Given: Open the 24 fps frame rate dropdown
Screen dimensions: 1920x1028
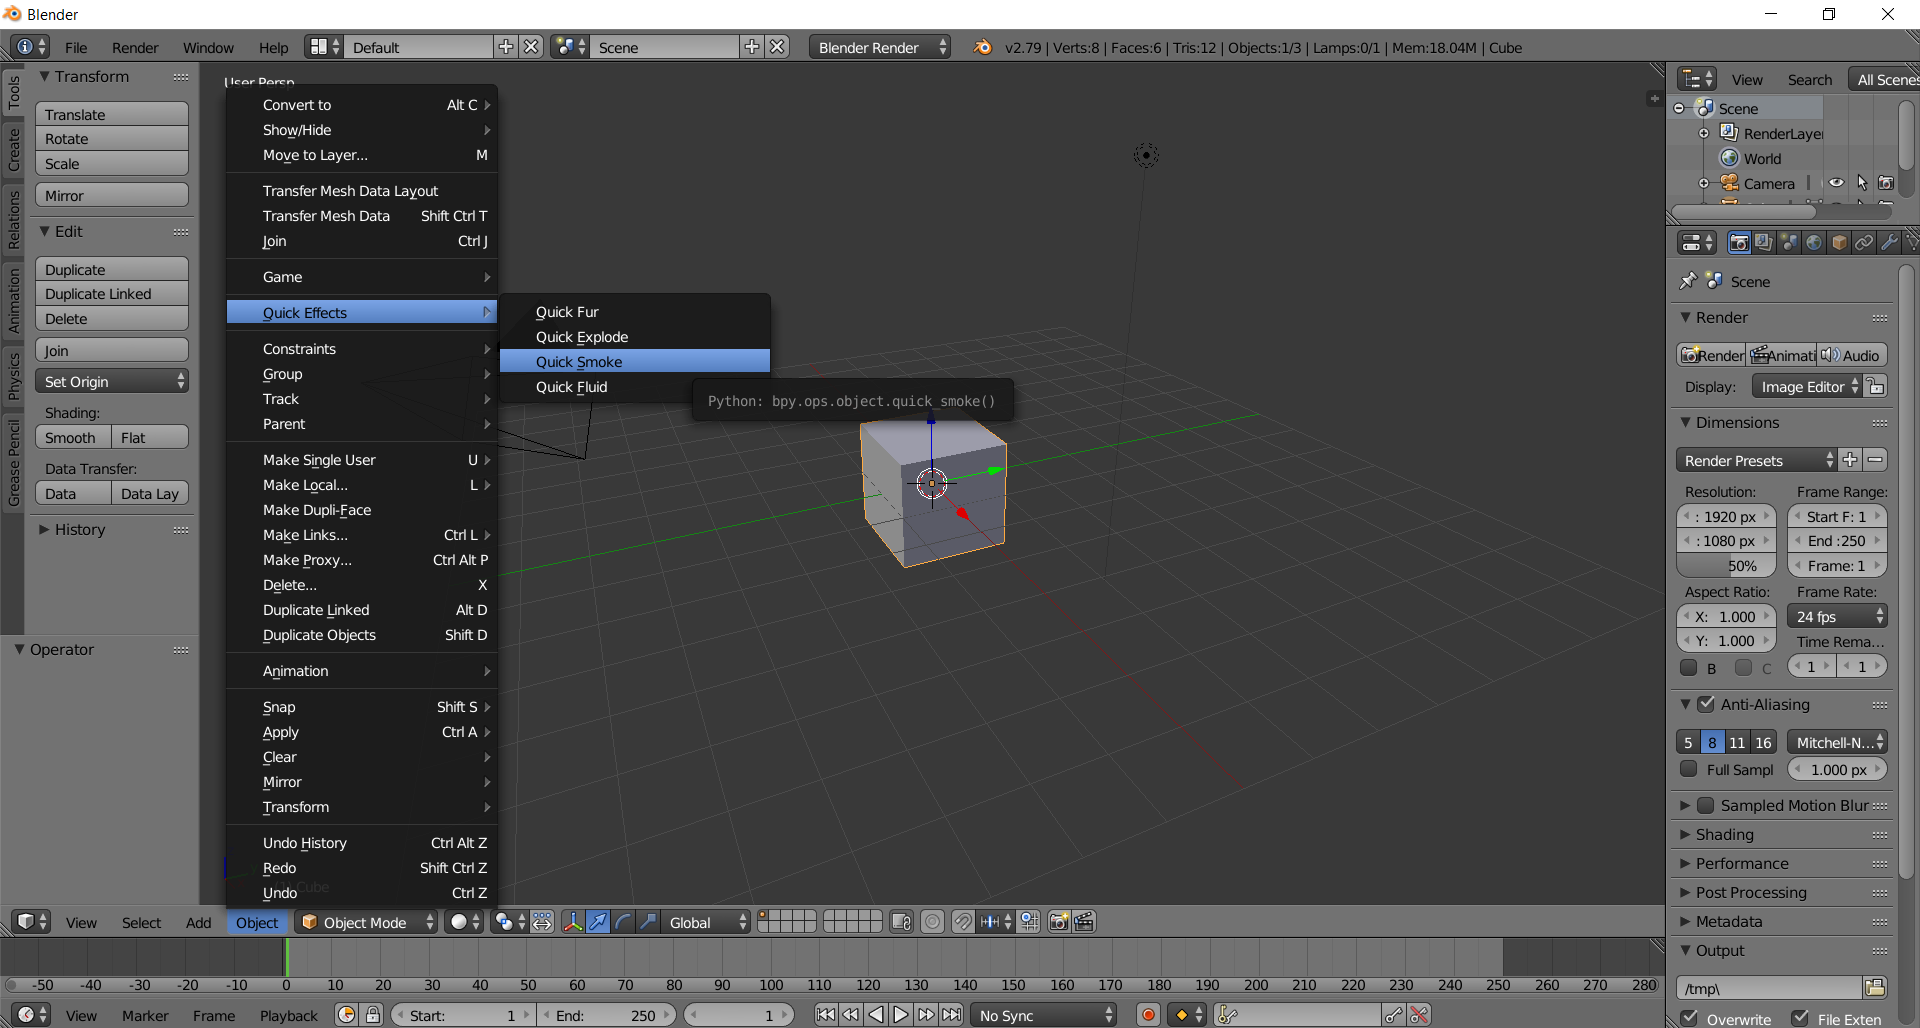Looking at the screenshot, I should pos(1837,616).
